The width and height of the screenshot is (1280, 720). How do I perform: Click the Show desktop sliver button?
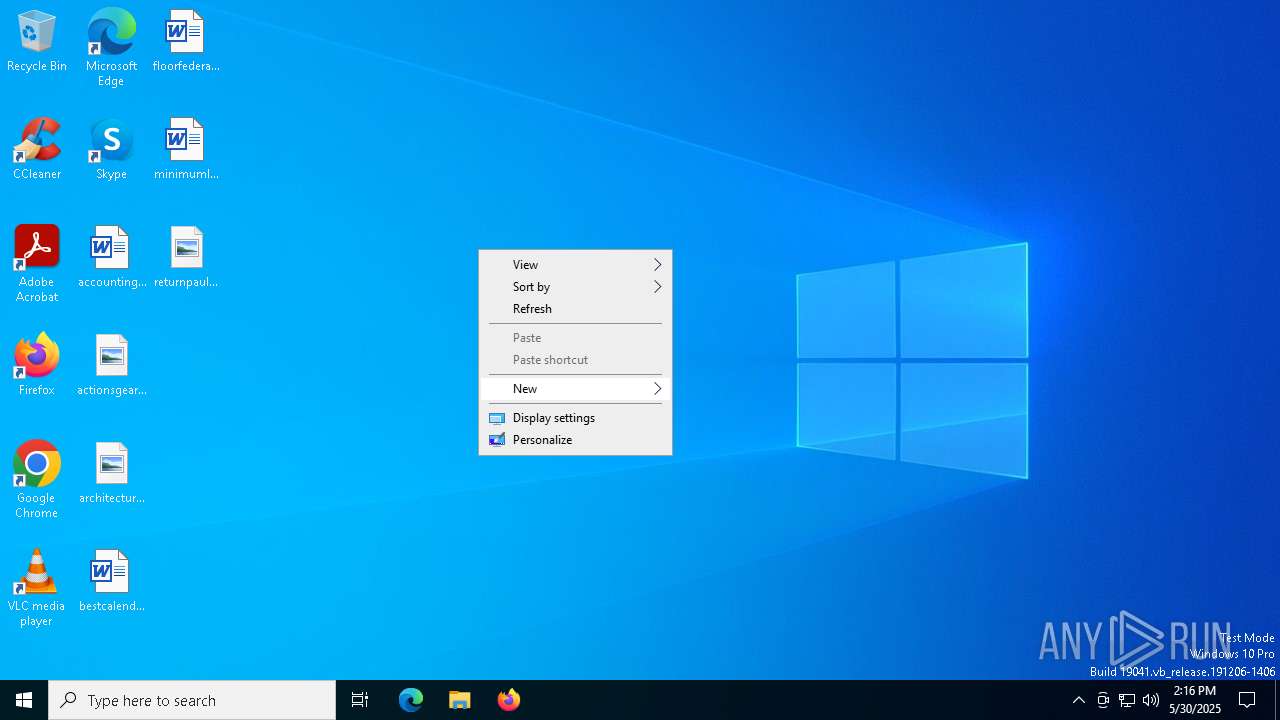(x=1277, y=700)
